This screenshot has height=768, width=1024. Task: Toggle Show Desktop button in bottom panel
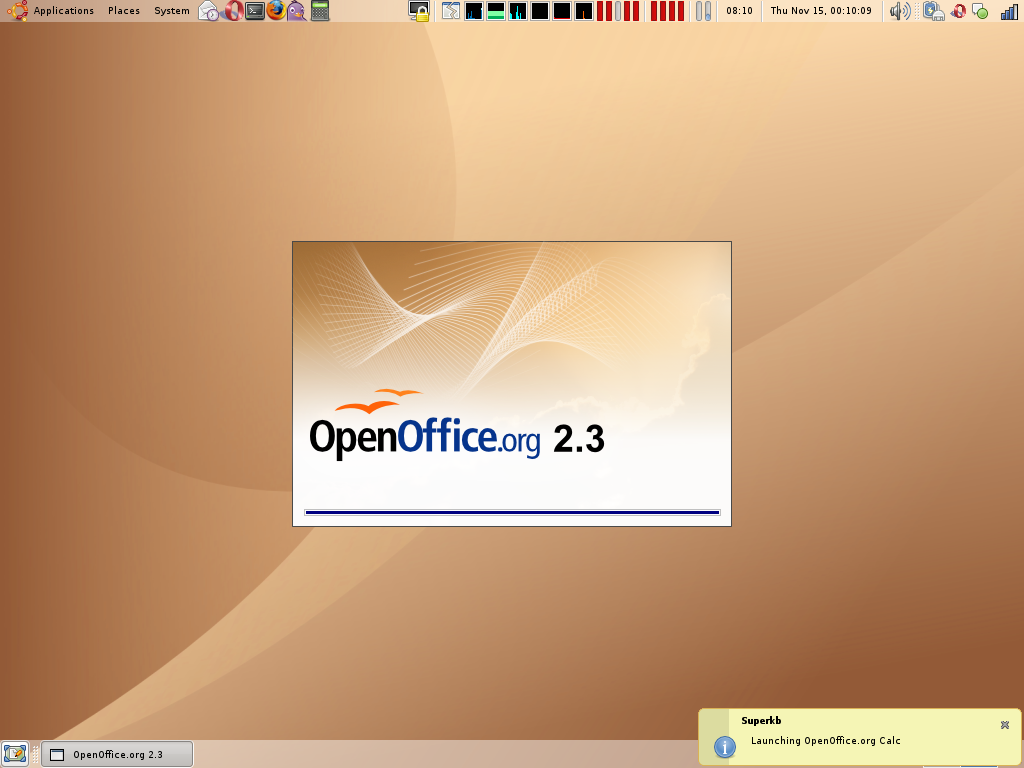tap(15, 754)
